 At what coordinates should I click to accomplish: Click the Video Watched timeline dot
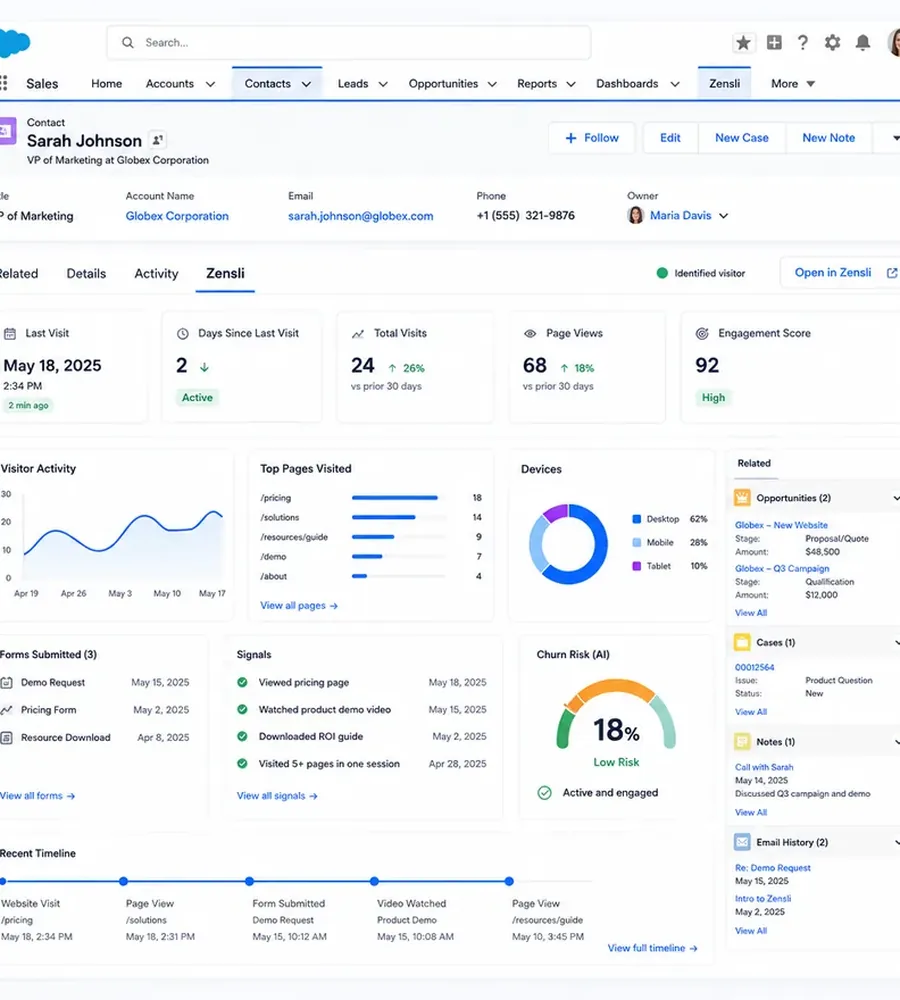374,881
